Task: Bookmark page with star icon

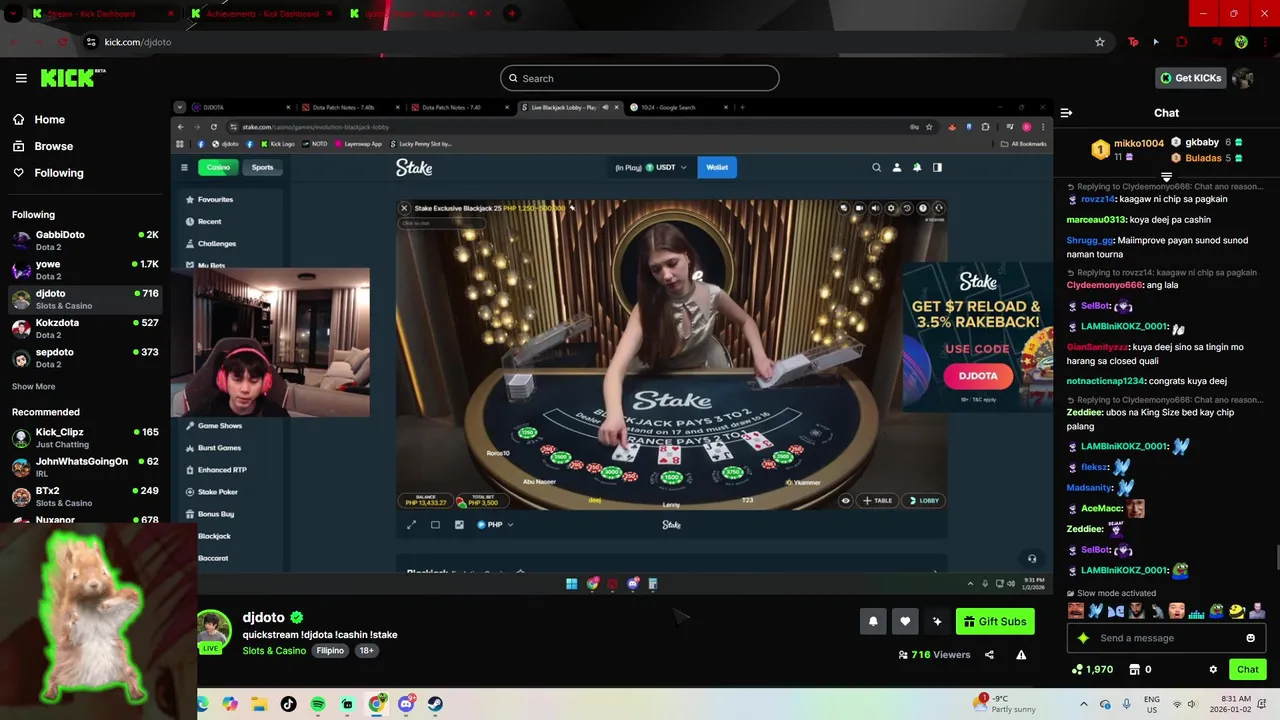Action: 1100,42
